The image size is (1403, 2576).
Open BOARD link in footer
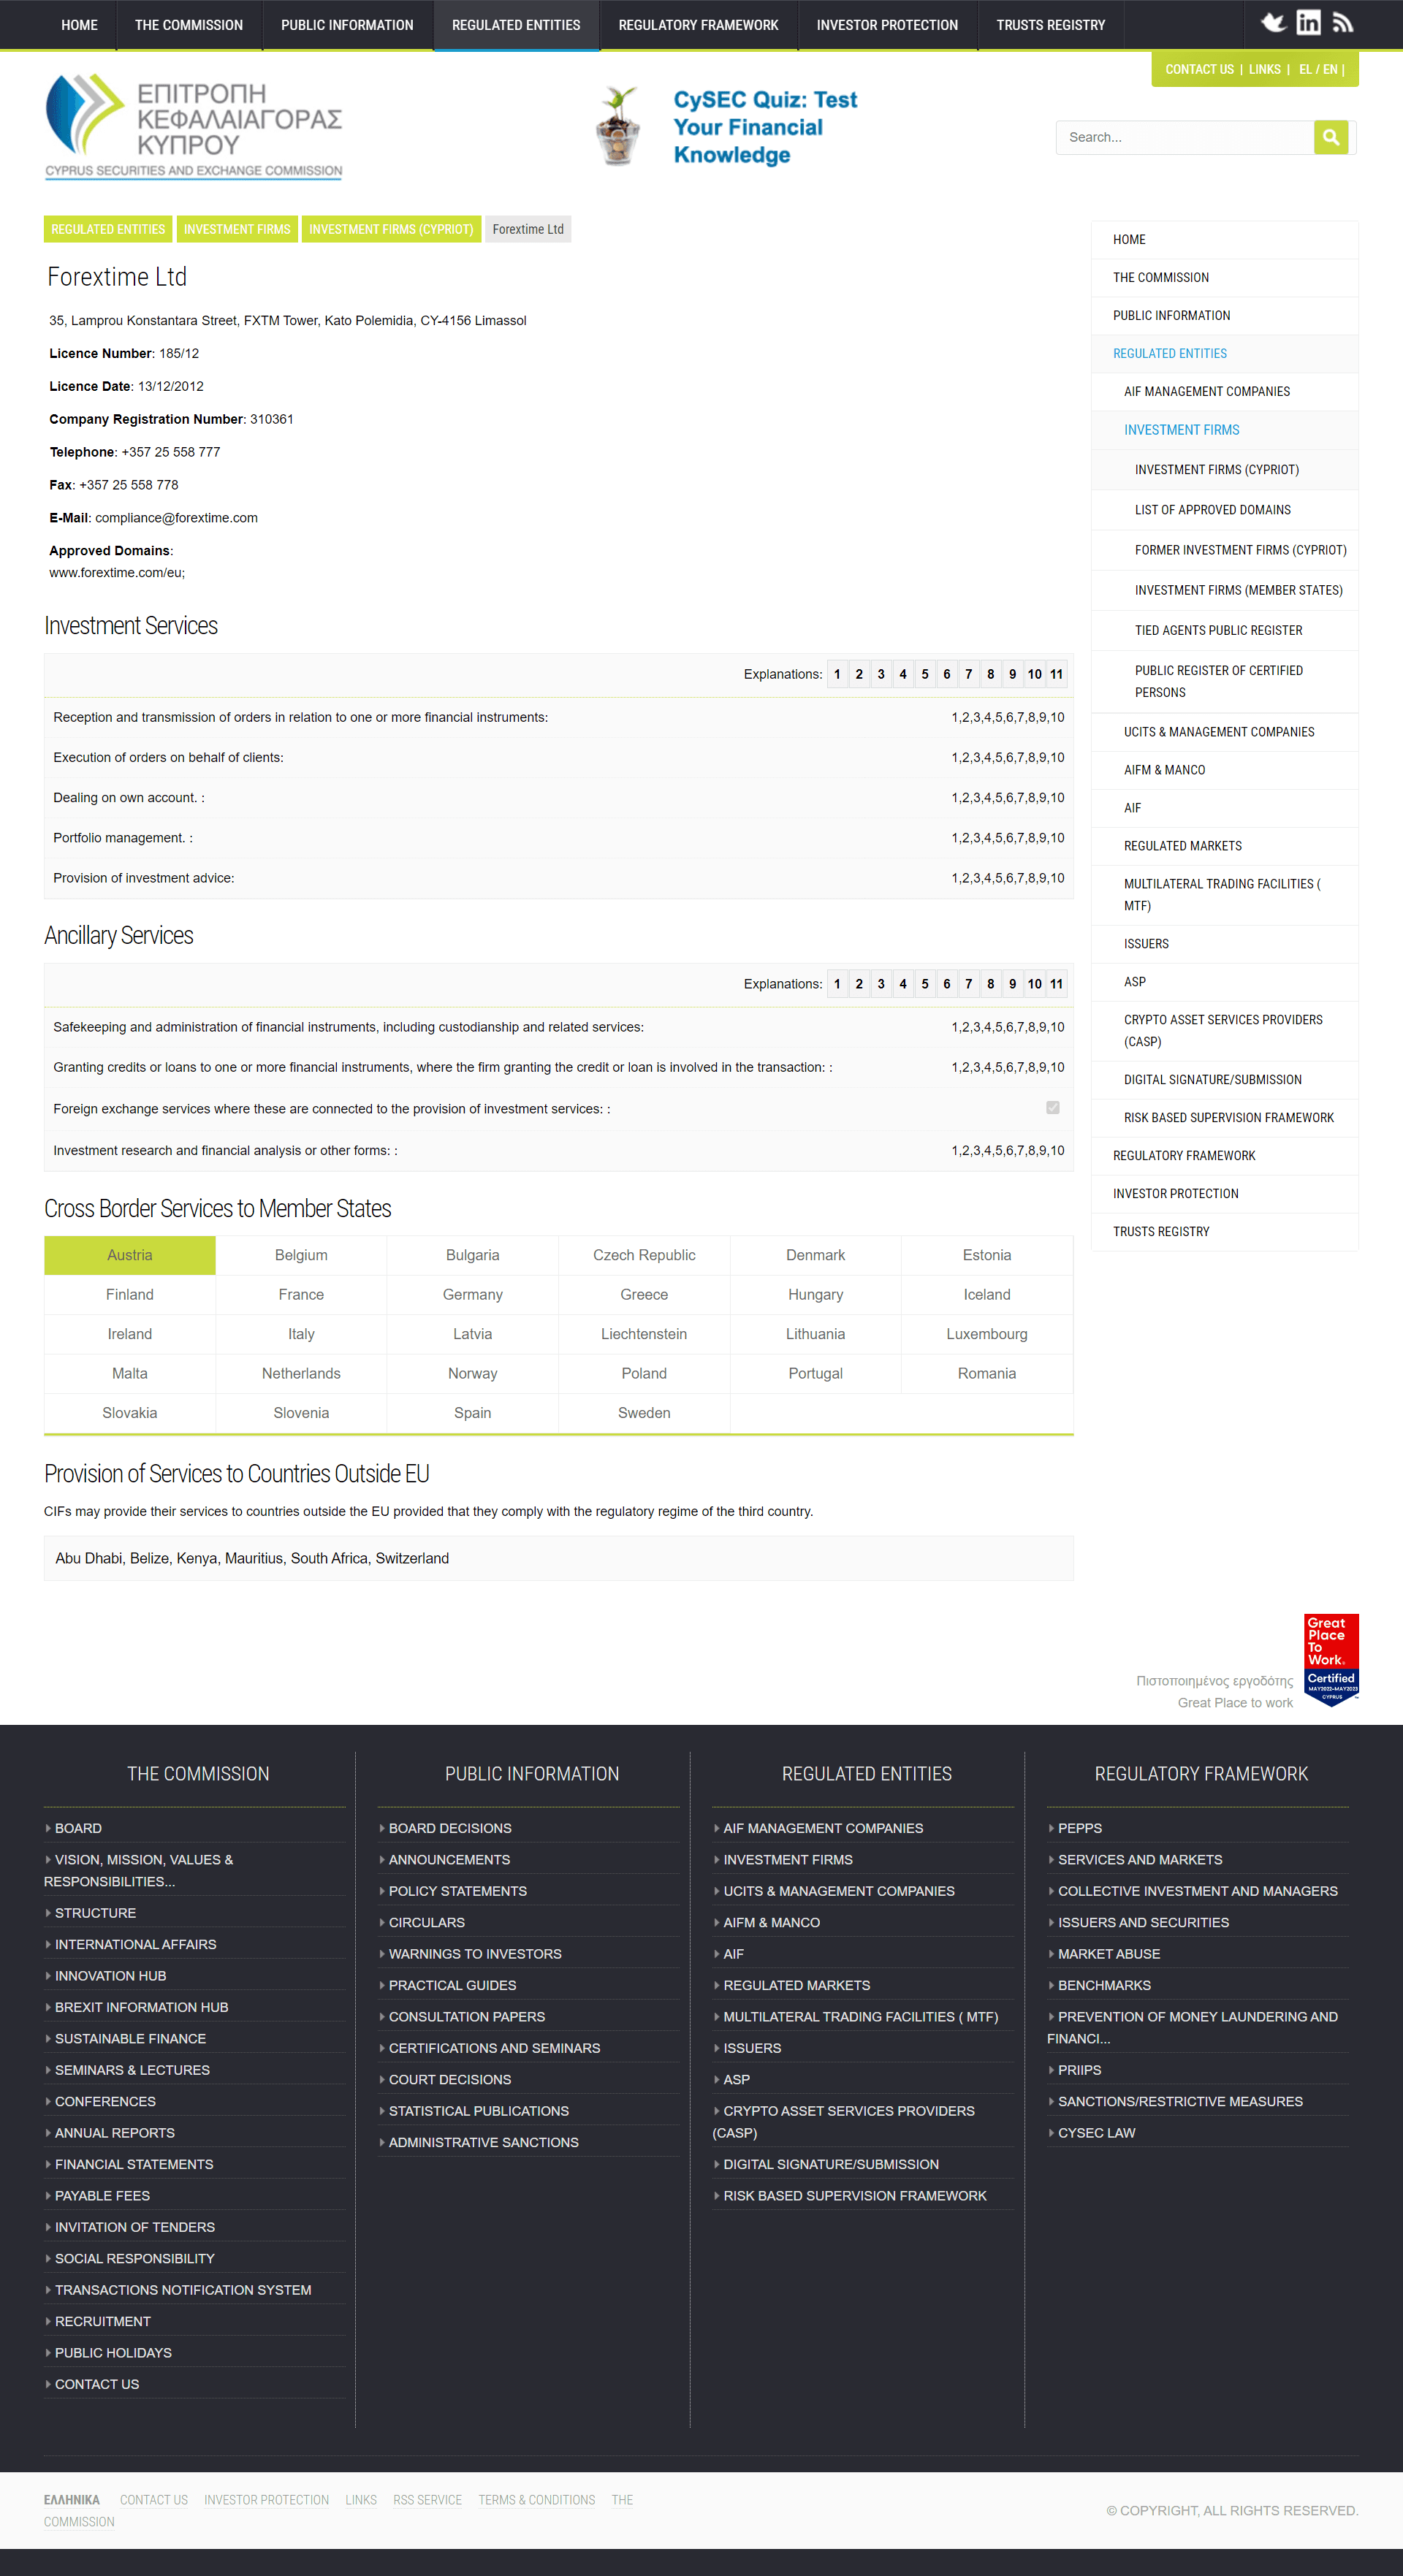point(78,1828)
